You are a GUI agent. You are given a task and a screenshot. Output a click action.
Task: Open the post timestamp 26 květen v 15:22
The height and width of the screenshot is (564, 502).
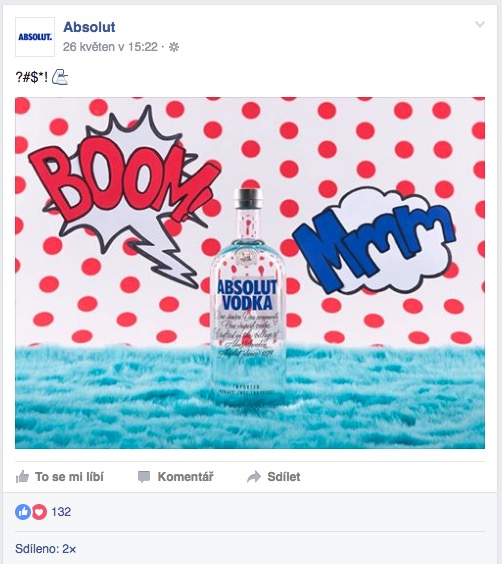[x=110, y=47]
